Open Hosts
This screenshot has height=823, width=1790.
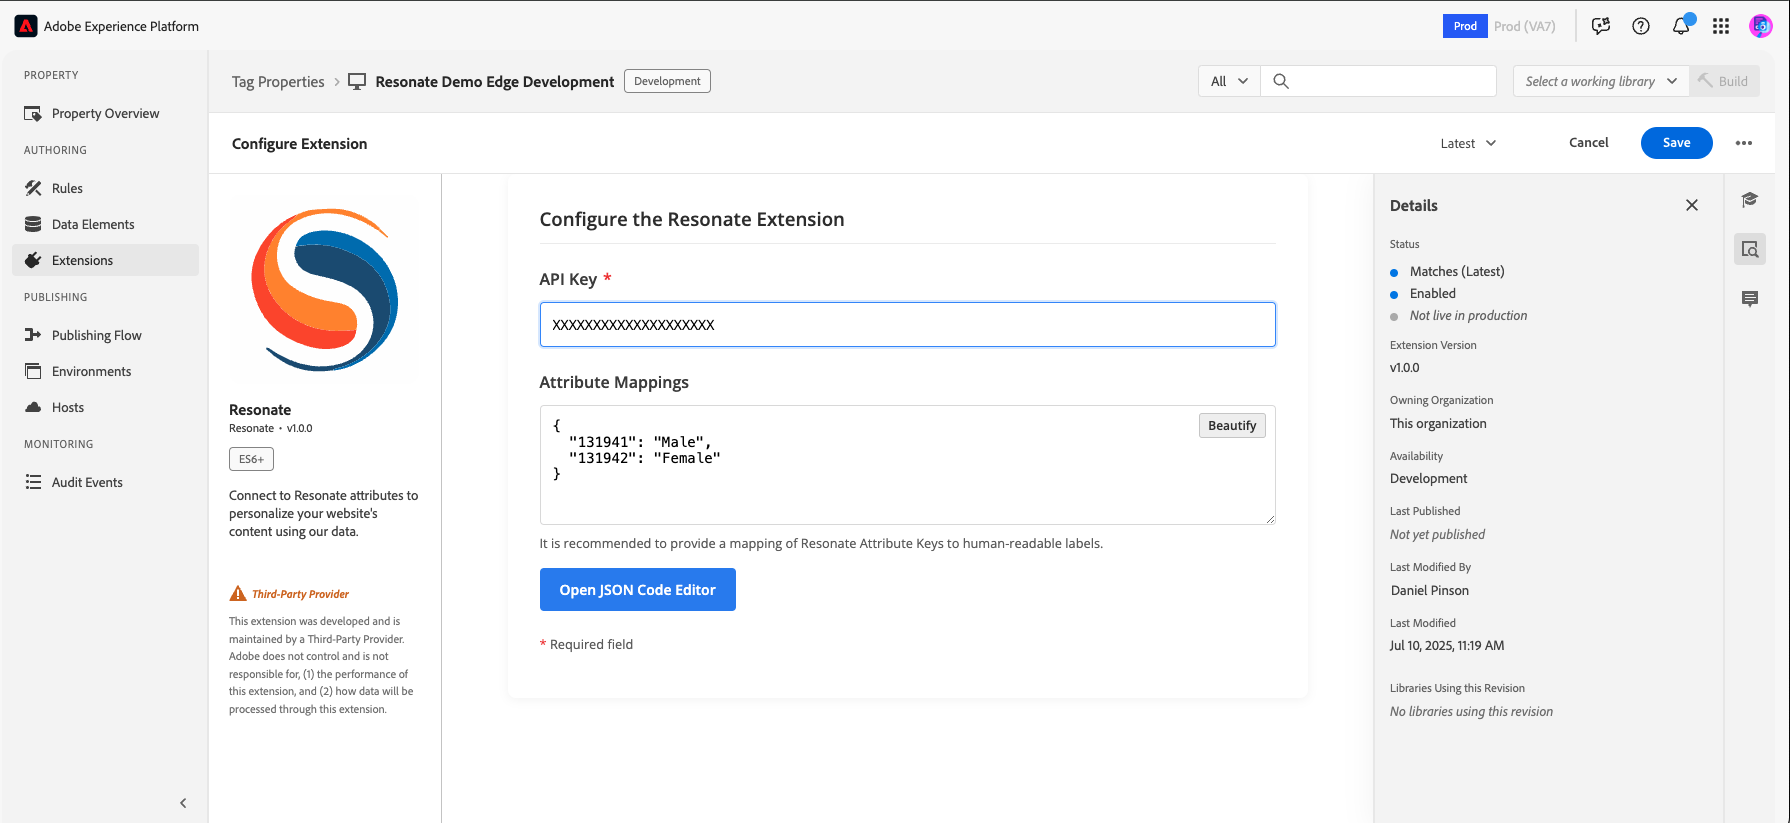pyautogui.click(x=105, y=407)
